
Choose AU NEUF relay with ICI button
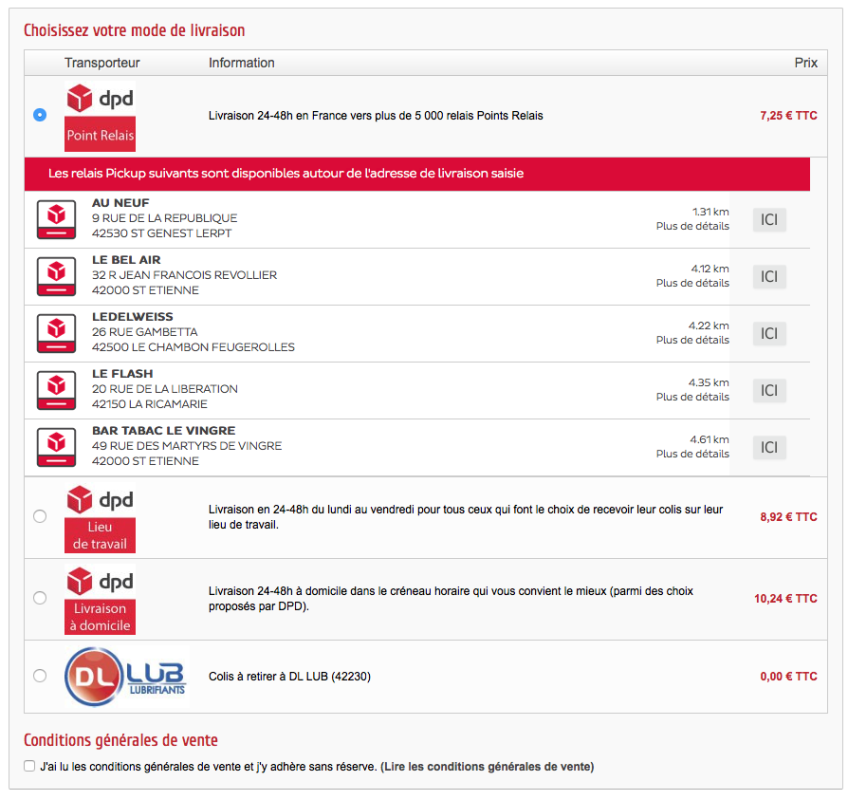coord(769,220)
